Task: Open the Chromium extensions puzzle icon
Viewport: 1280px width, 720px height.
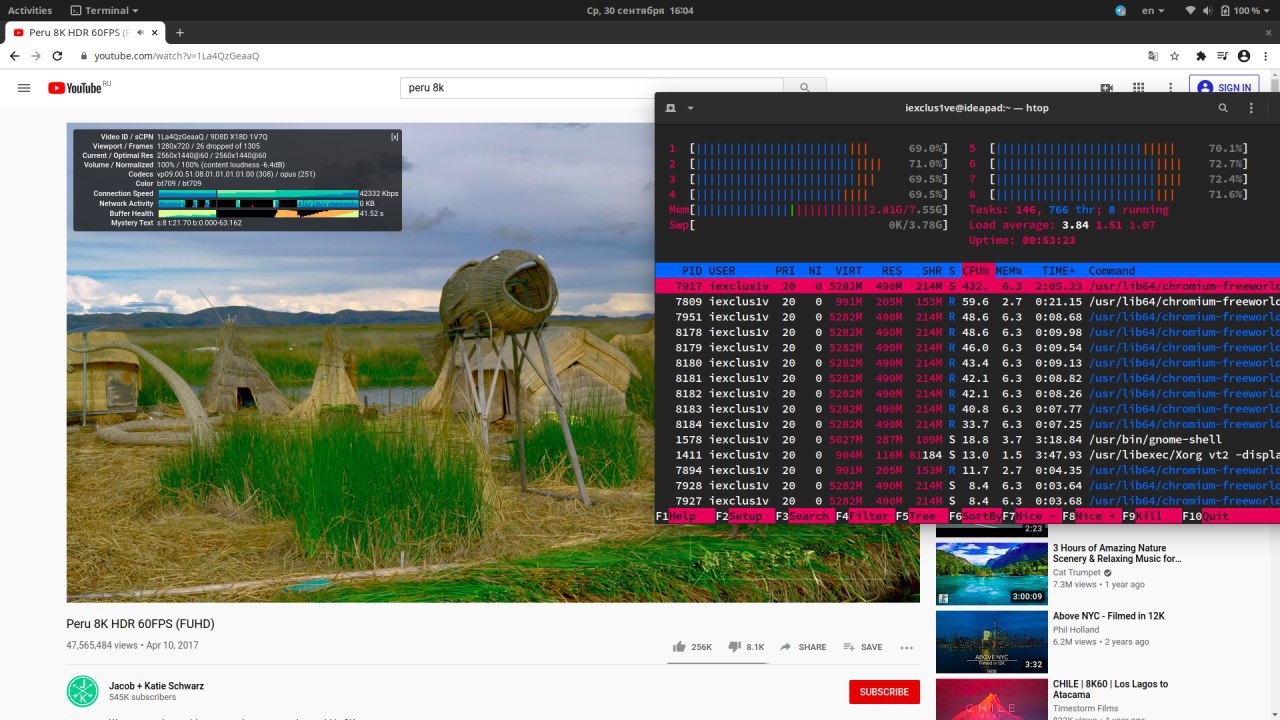Action: [1201, 56]
